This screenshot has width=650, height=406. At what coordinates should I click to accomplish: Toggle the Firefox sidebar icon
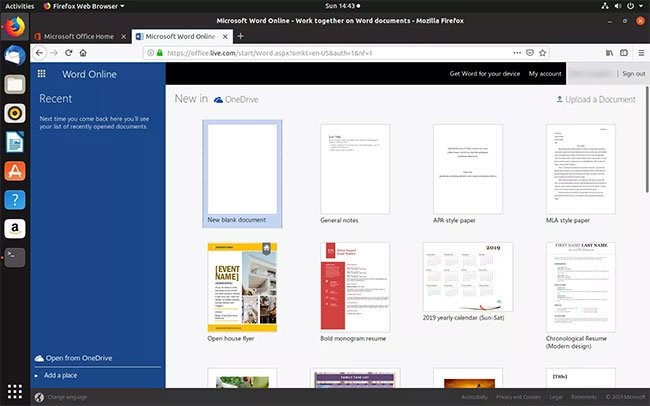click(624, 53)
